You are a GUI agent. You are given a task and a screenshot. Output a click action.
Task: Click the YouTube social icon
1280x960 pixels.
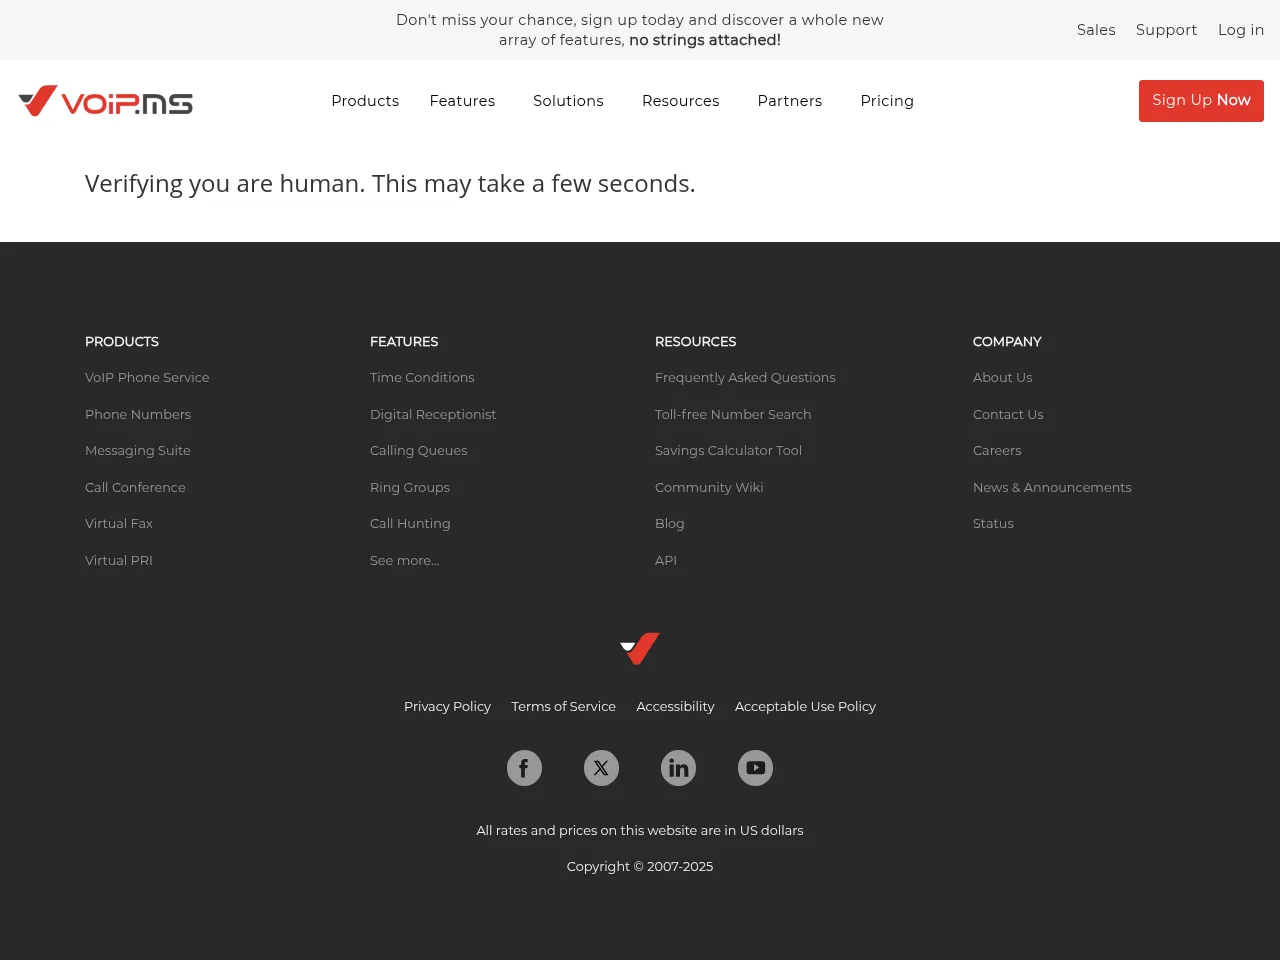755,767
